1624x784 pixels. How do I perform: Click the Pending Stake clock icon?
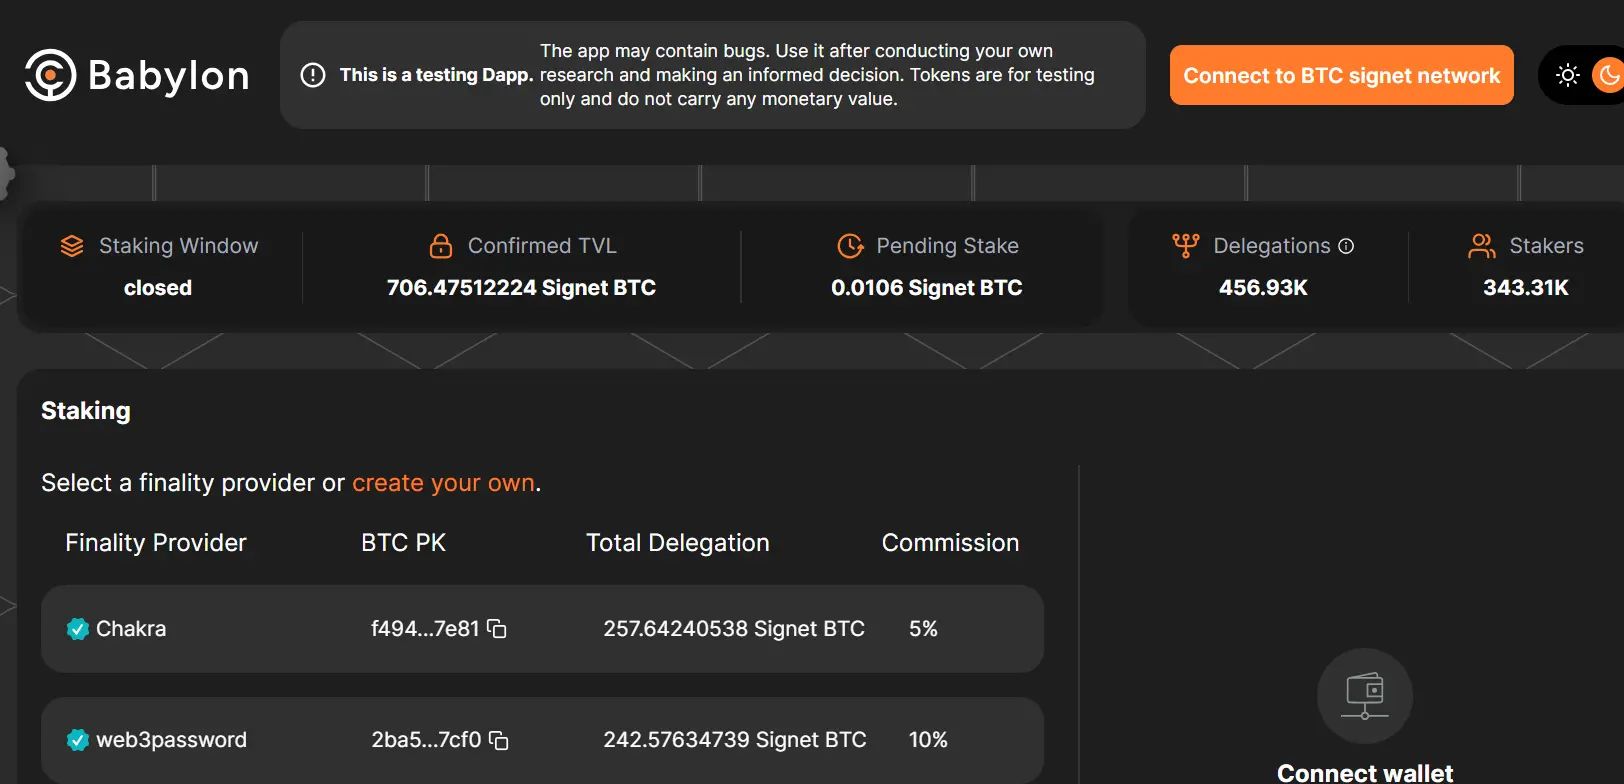coord(850,246)
